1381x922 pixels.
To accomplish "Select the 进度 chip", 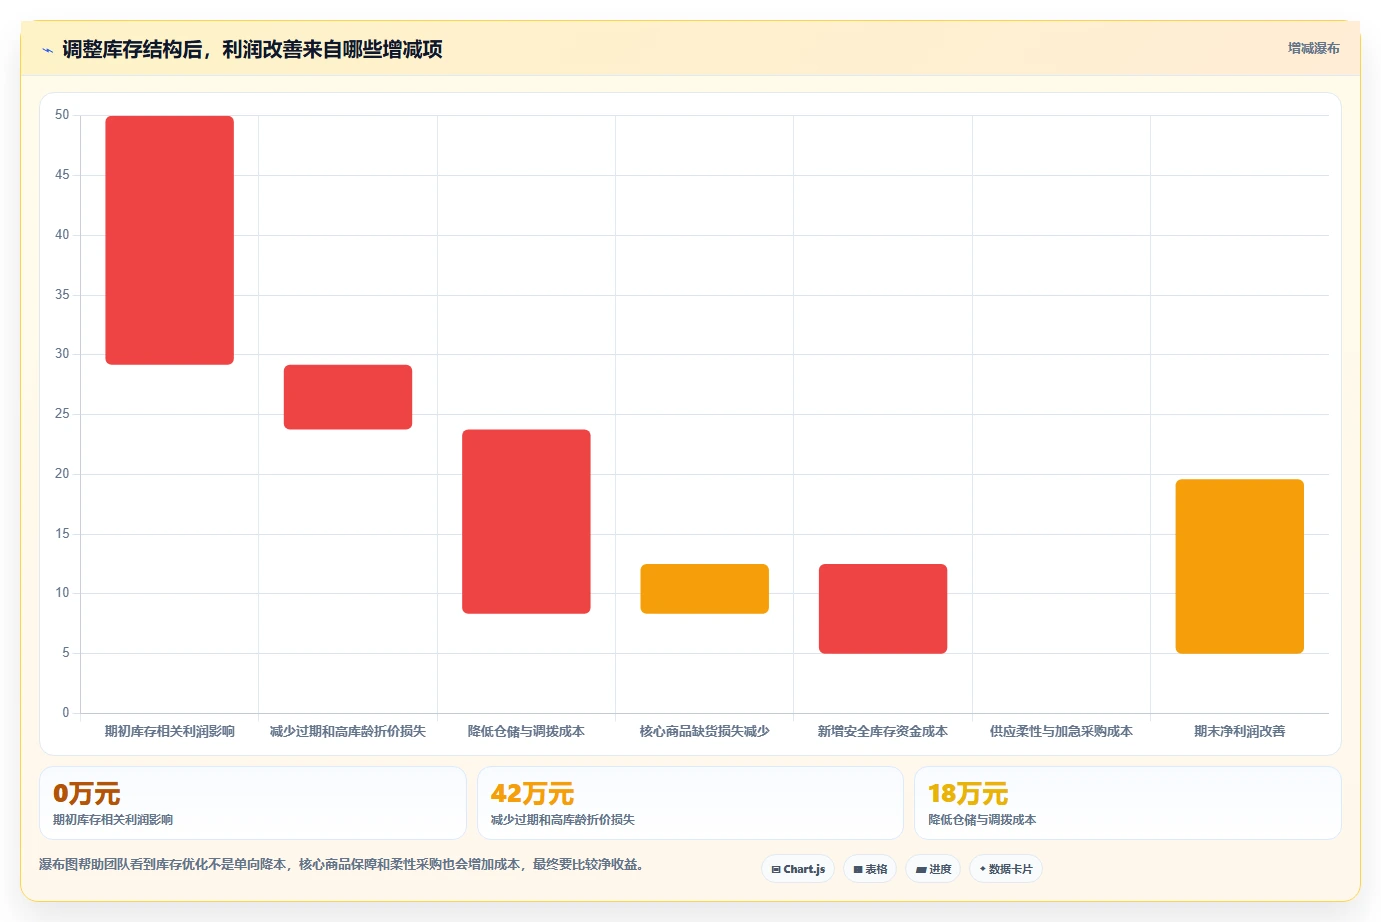I will [933, 869].
